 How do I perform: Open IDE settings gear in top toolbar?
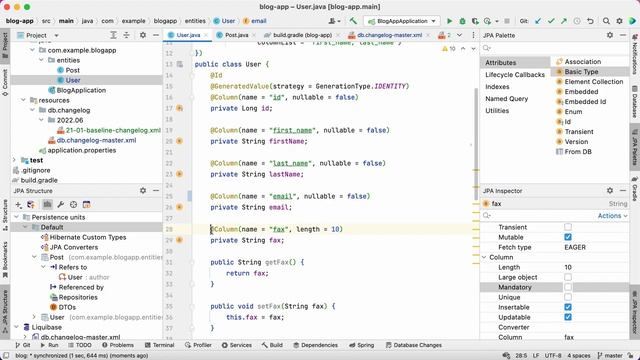coord(619,21)
